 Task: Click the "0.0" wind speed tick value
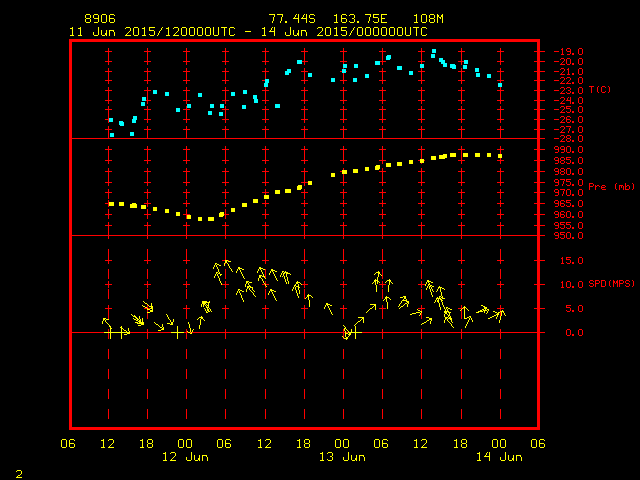click(574, 333)
